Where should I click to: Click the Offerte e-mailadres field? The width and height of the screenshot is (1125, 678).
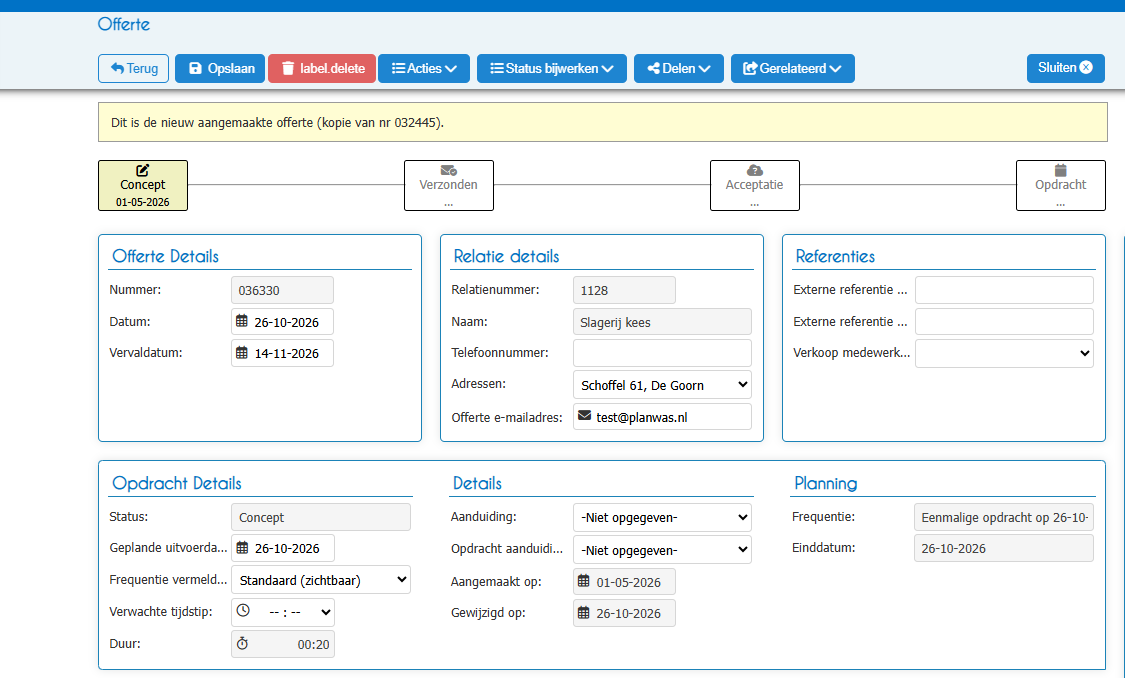tap(662, 417)
